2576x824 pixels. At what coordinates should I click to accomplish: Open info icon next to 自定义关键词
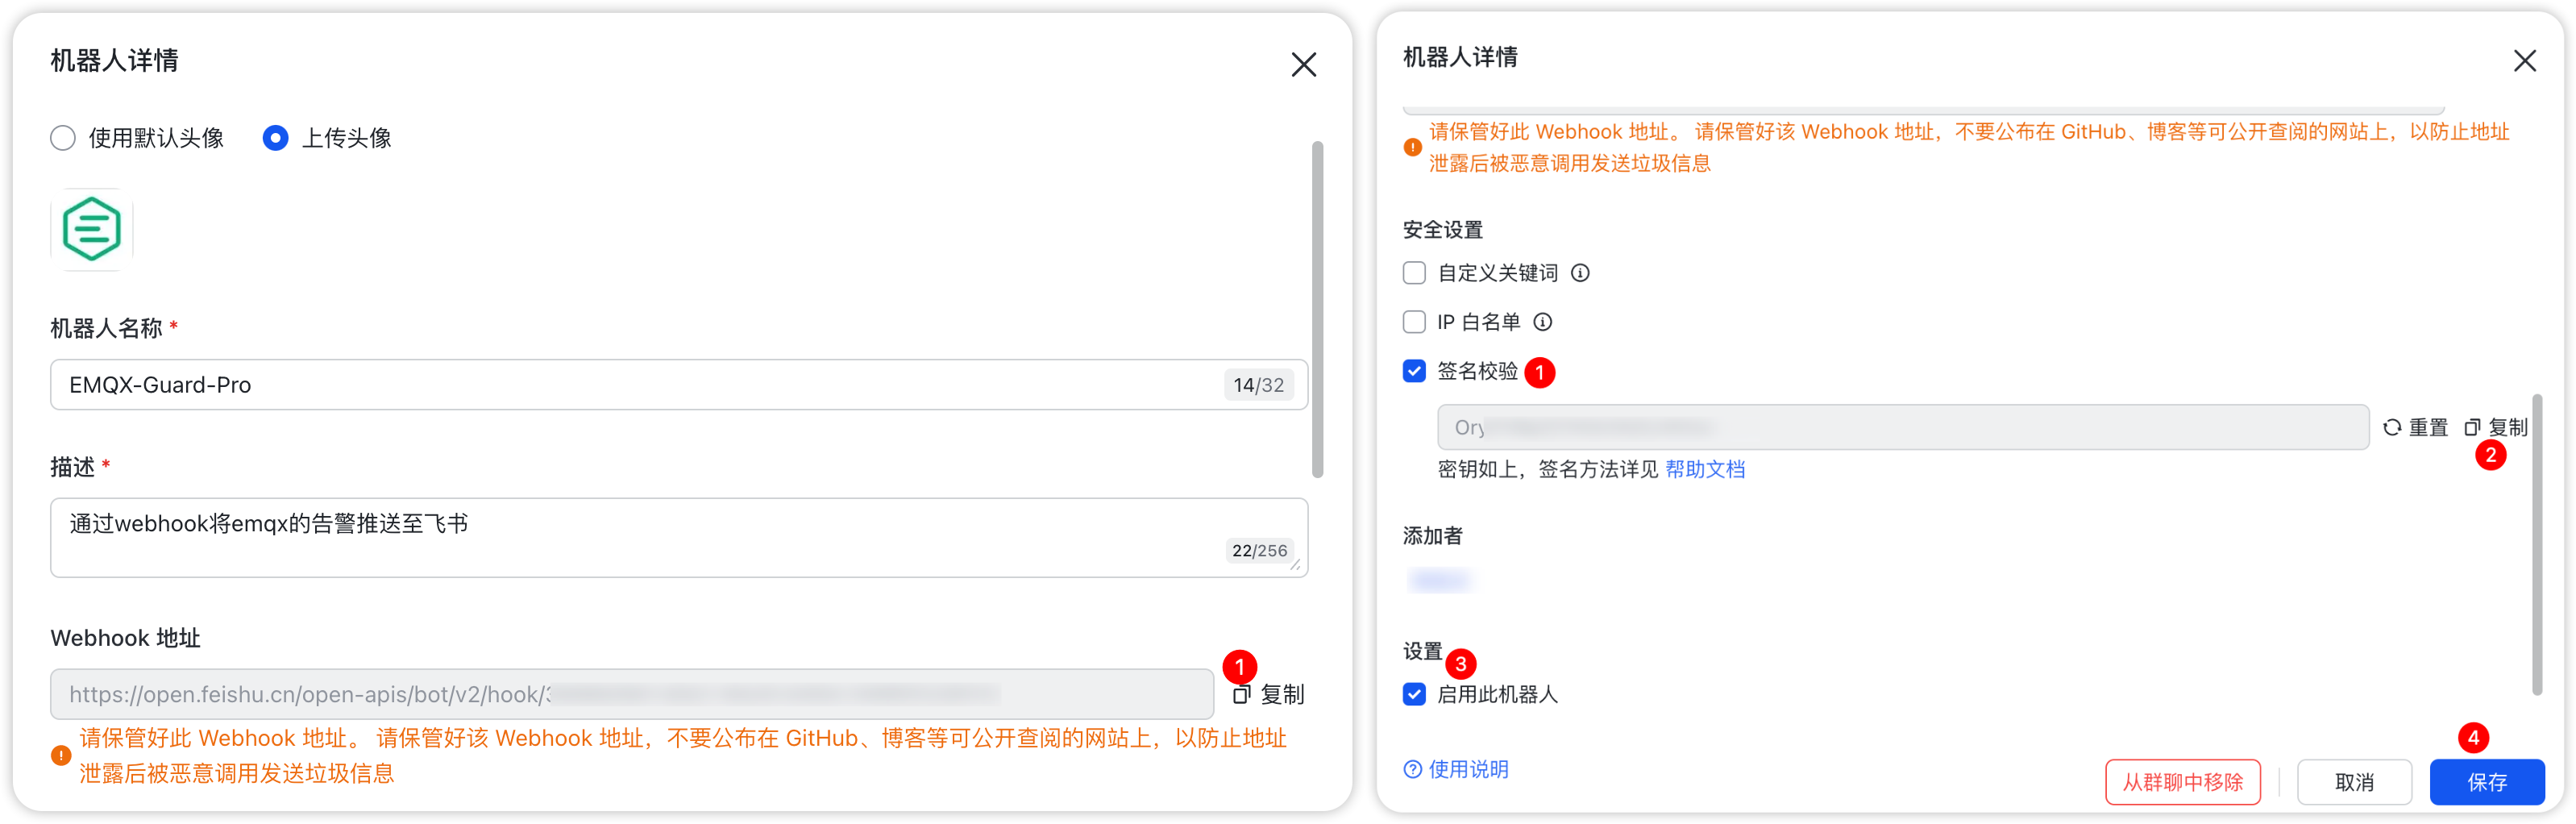click(1580, 273)
